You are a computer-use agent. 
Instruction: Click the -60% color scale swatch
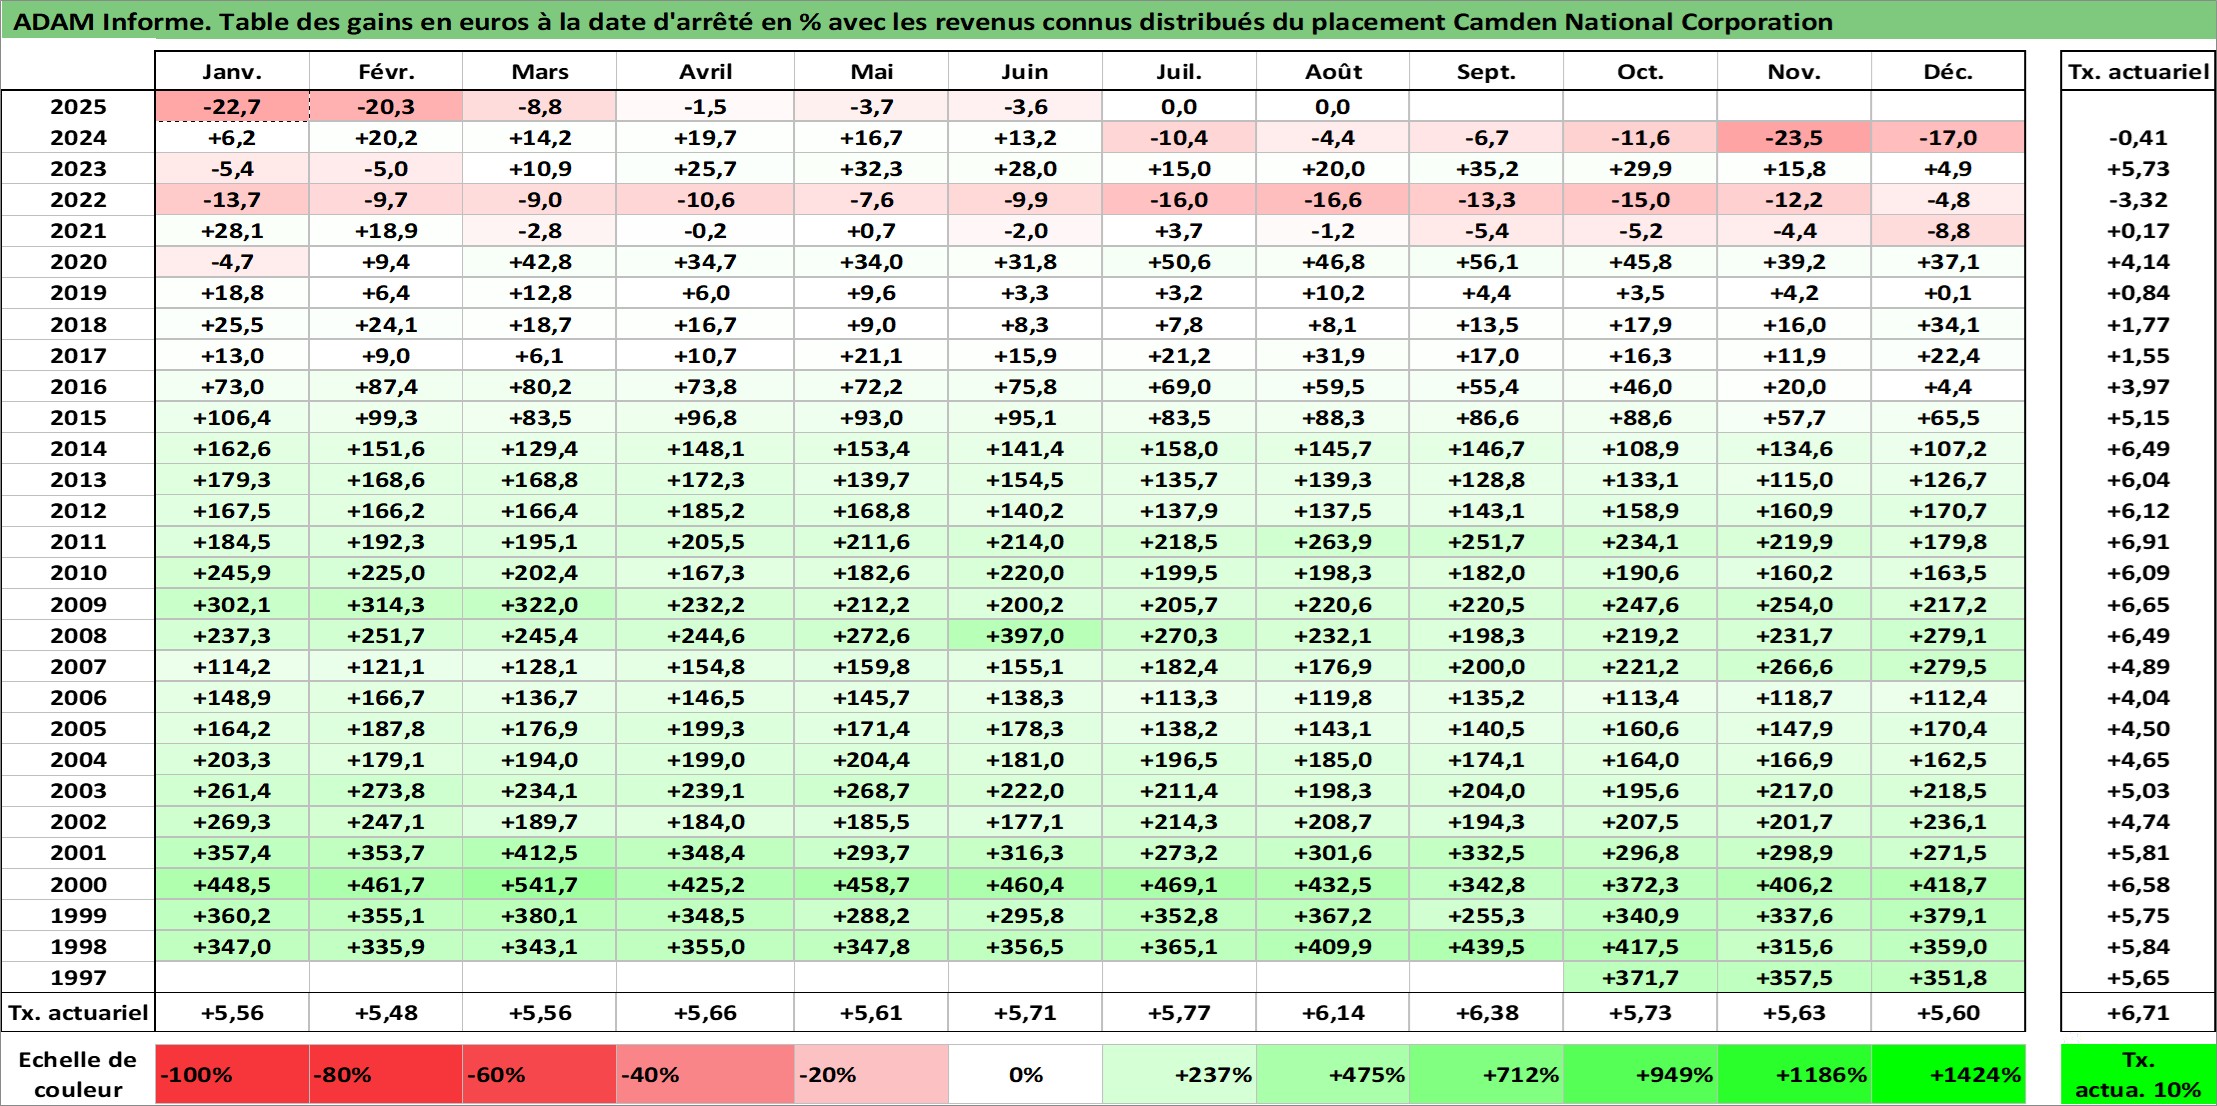(539, 1074)
